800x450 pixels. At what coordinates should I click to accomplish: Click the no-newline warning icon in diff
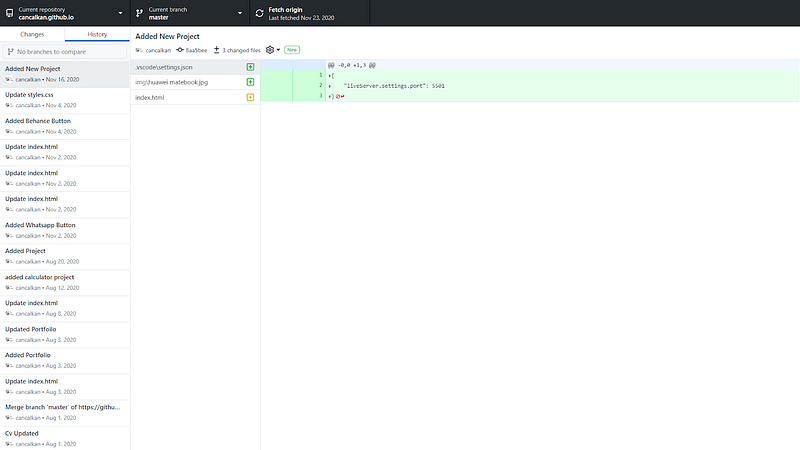click(x=338, y=96)
